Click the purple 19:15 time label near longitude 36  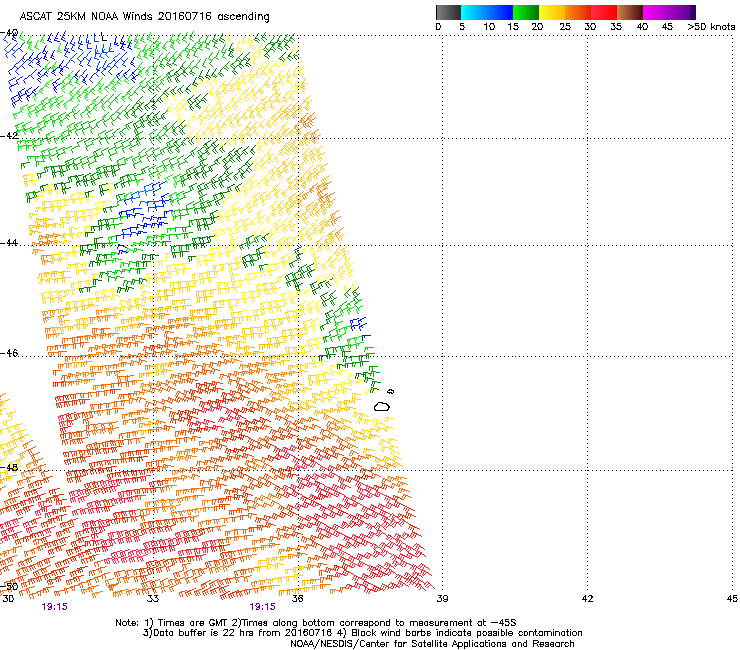[262, 607]
